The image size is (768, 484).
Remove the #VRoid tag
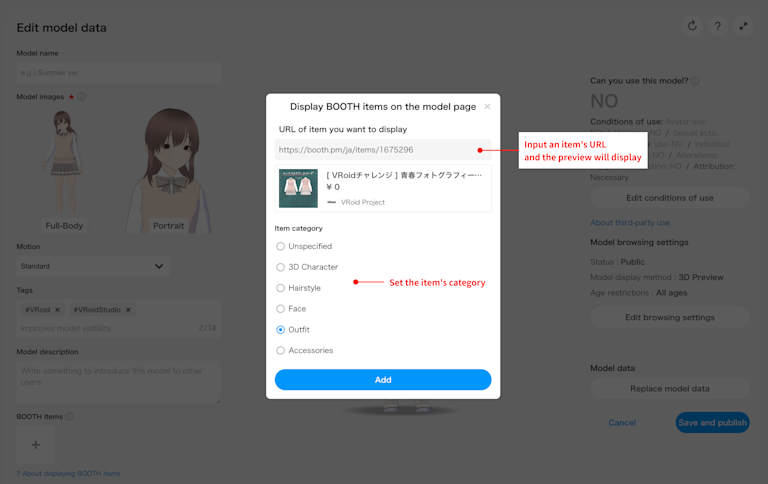pos(57,310)
